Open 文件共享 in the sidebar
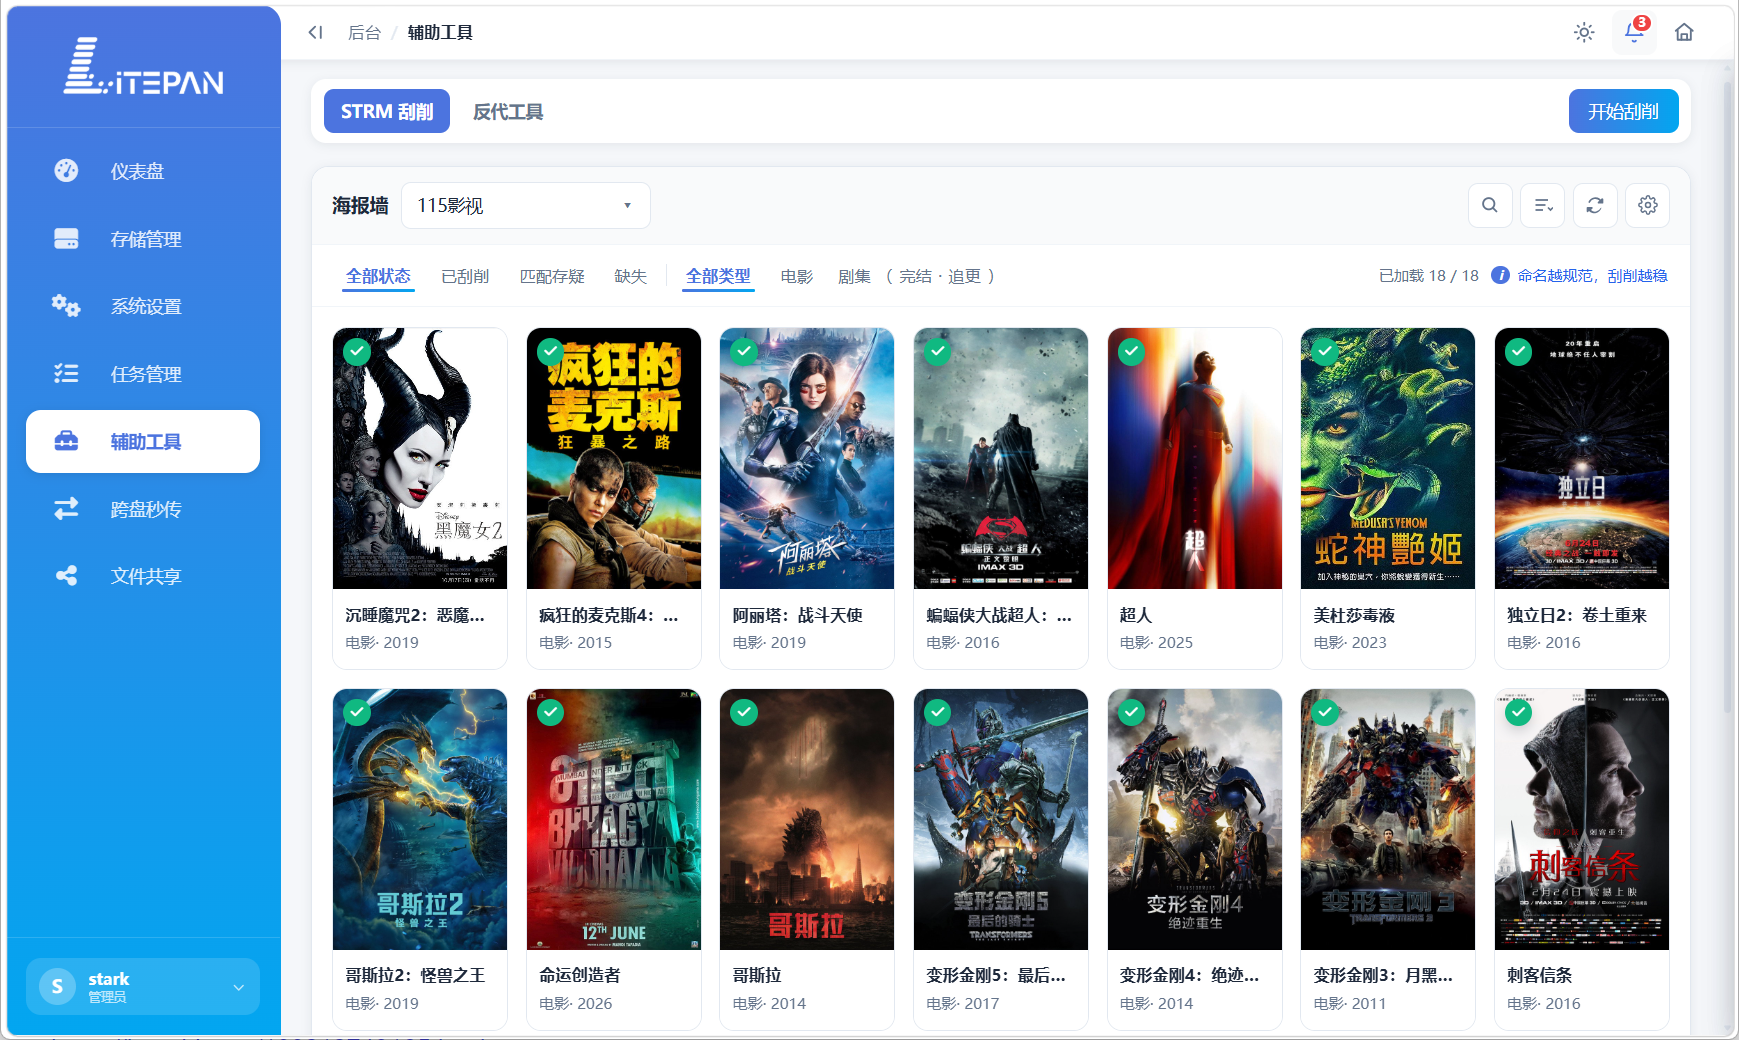 click(x=143, y=576)
